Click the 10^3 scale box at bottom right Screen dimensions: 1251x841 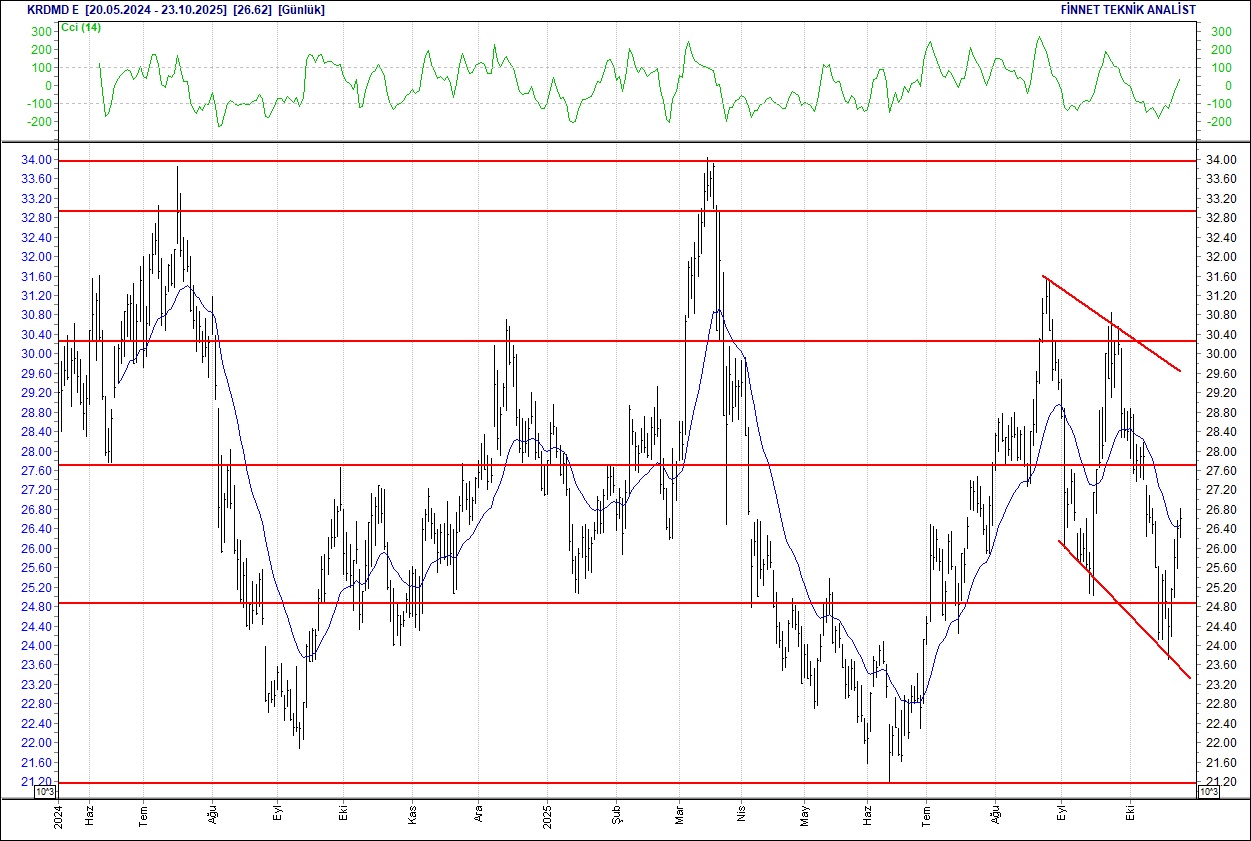click(x=1207, y=792)
